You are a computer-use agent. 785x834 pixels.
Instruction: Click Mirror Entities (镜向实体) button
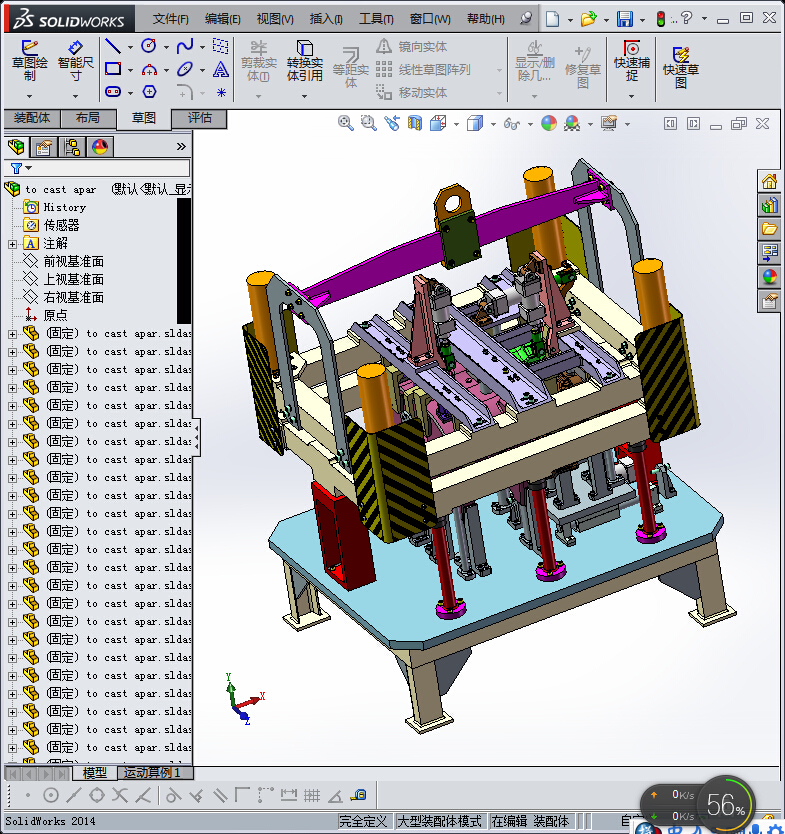pyautogui.click(x=412, y=47)
